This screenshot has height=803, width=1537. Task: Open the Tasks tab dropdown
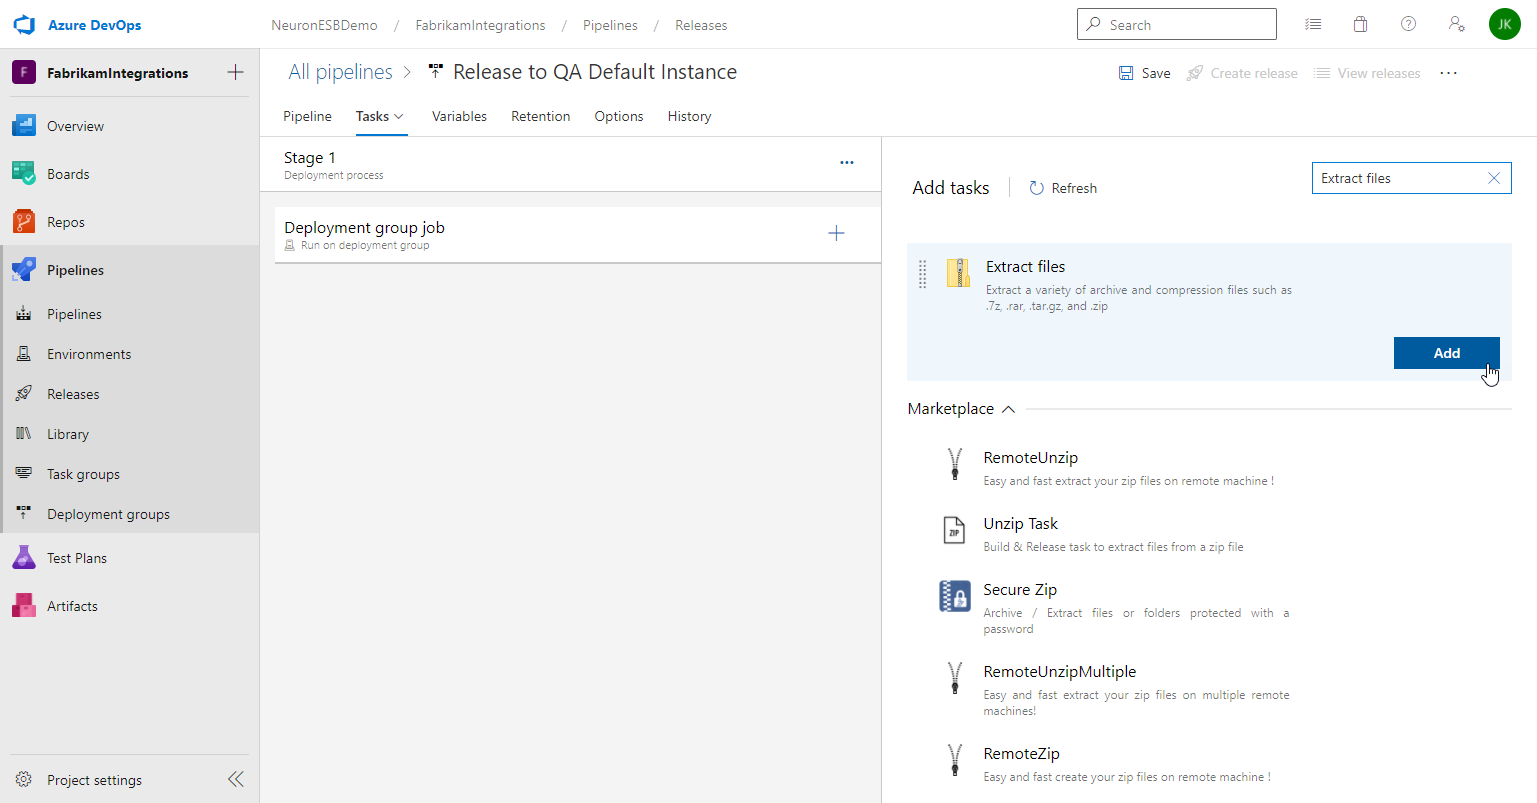point(380,116)
